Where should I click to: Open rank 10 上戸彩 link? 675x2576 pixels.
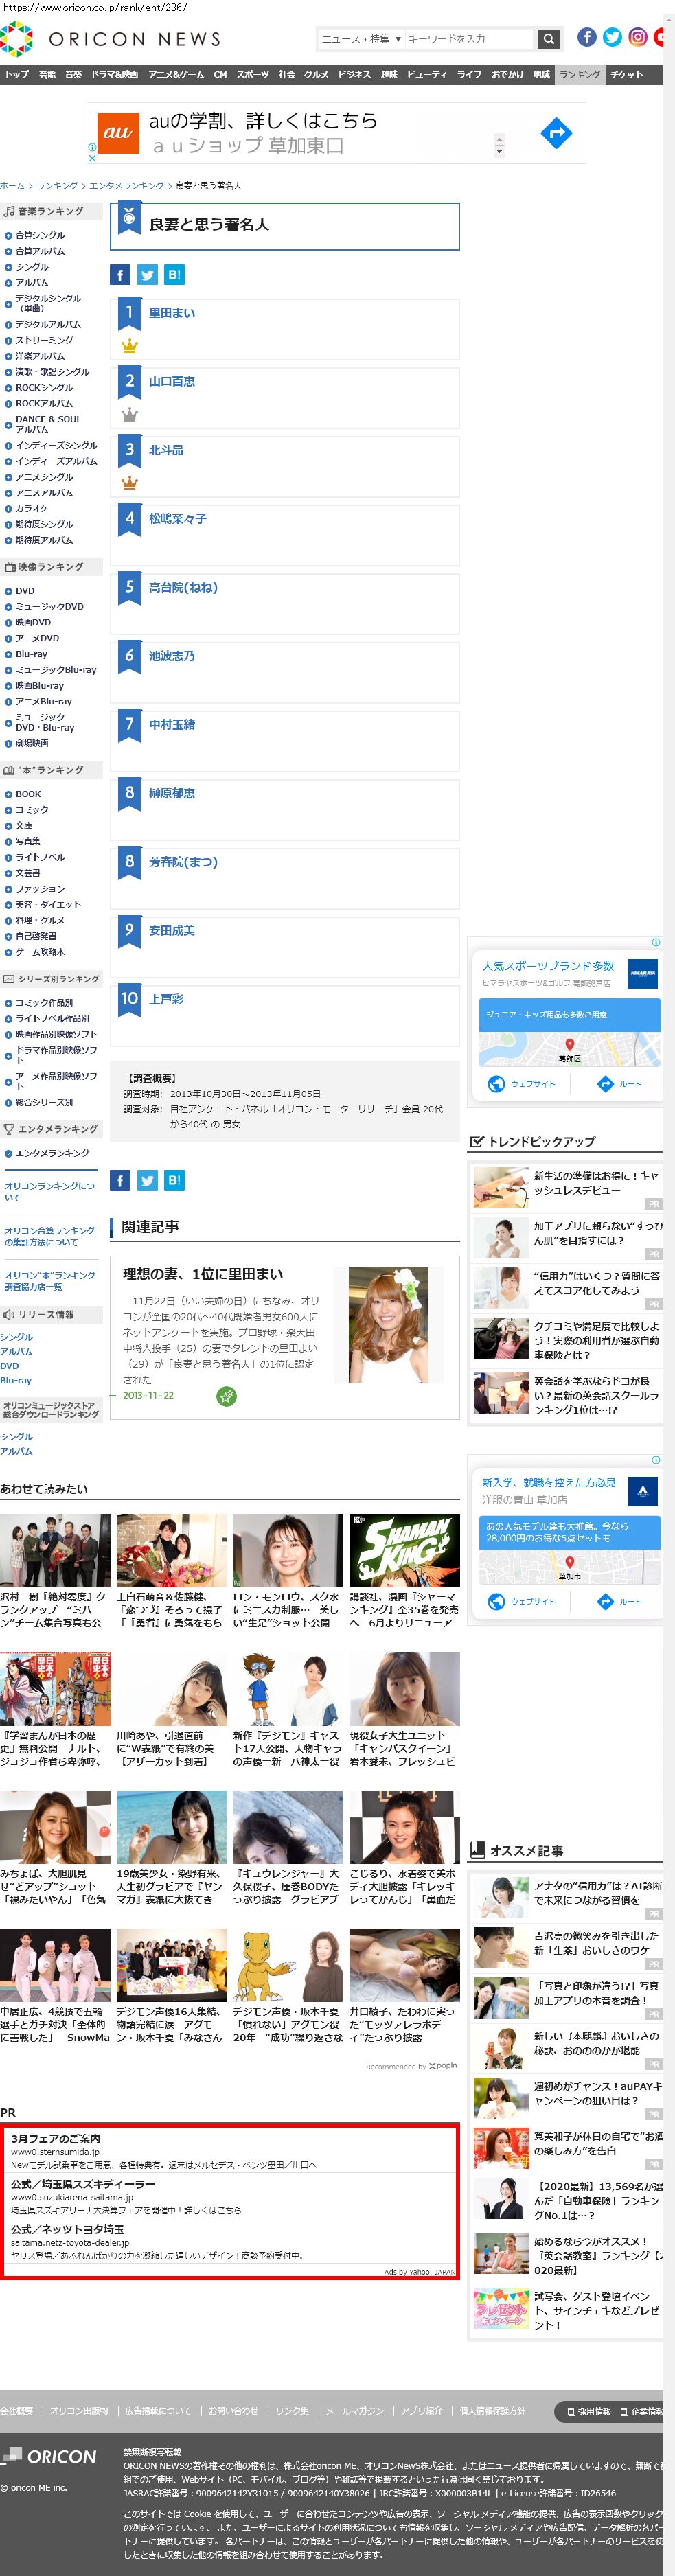pos(166,999)
